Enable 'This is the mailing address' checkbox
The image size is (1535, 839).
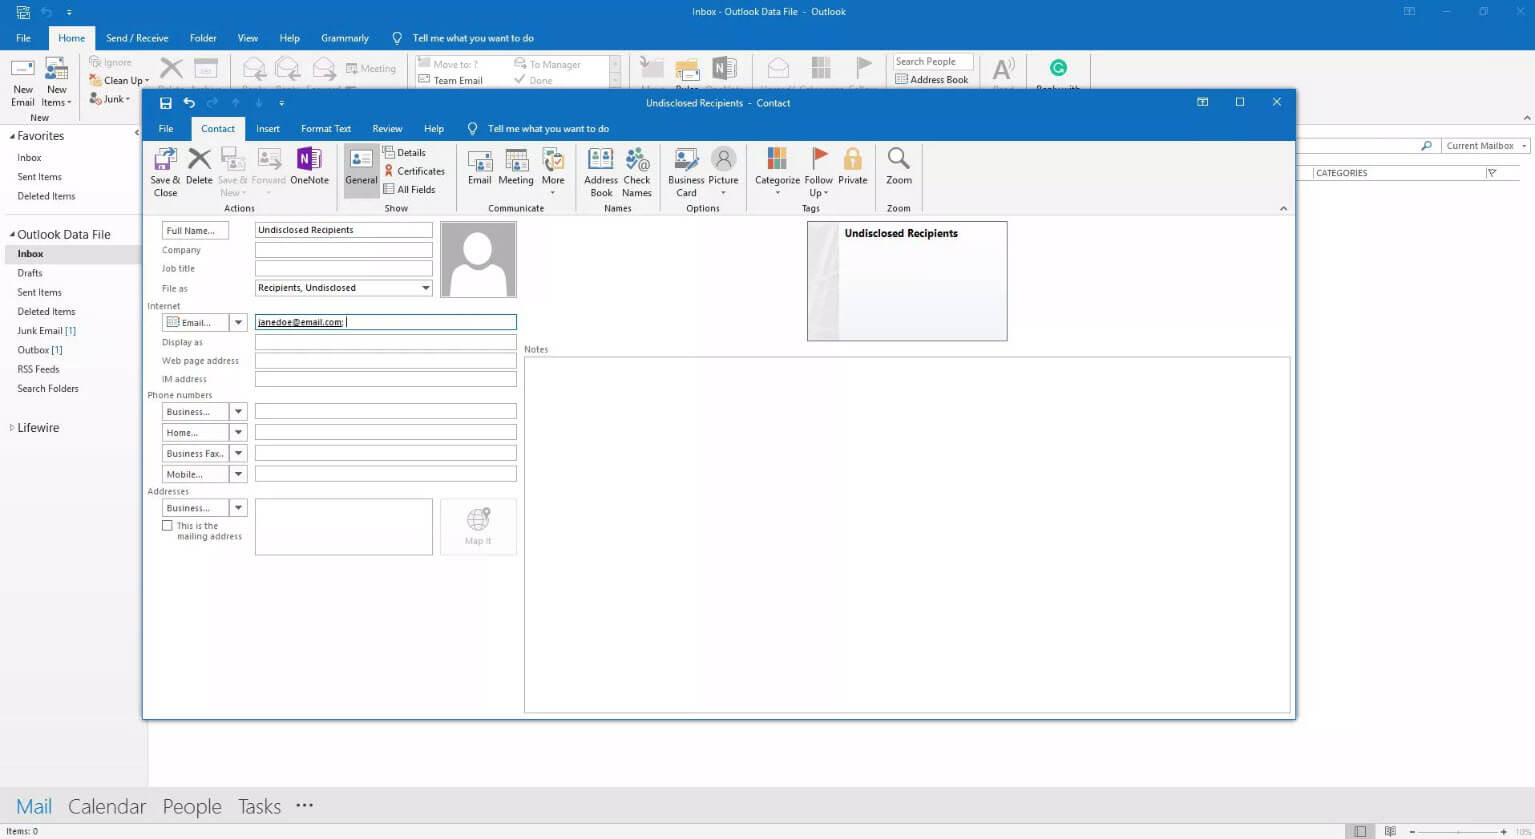pyautogui.click(x=168, y=524)
